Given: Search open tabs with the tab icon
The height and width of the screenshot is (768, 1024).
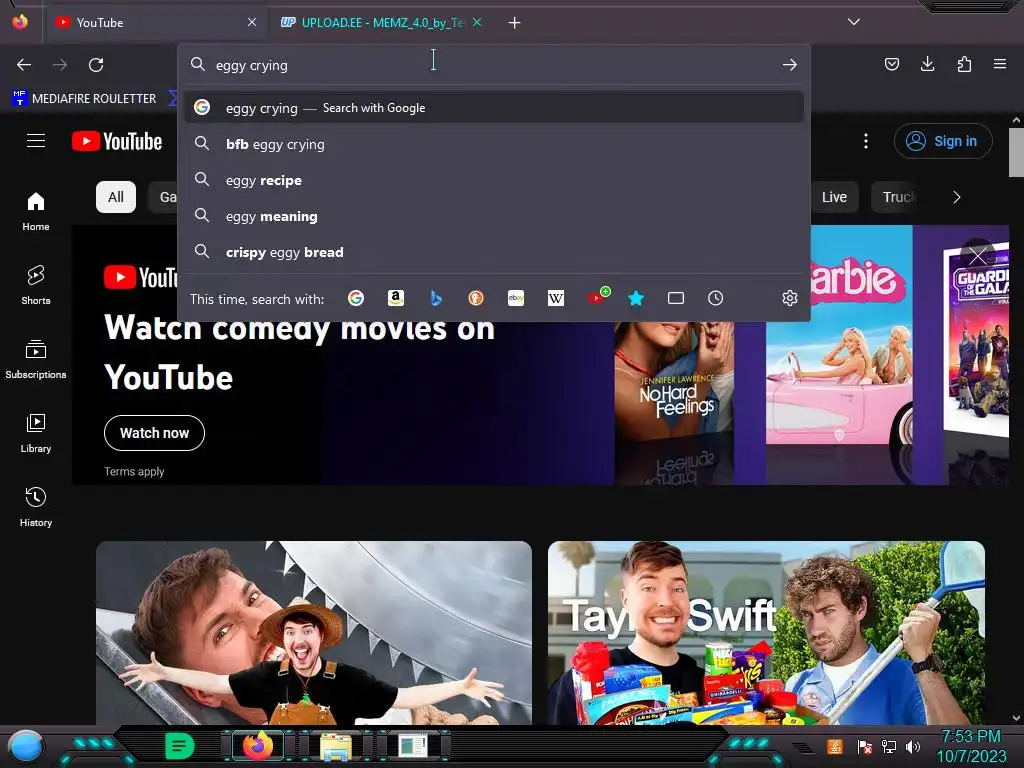Looking at the screenshot, I should click(x=676, y=298).
